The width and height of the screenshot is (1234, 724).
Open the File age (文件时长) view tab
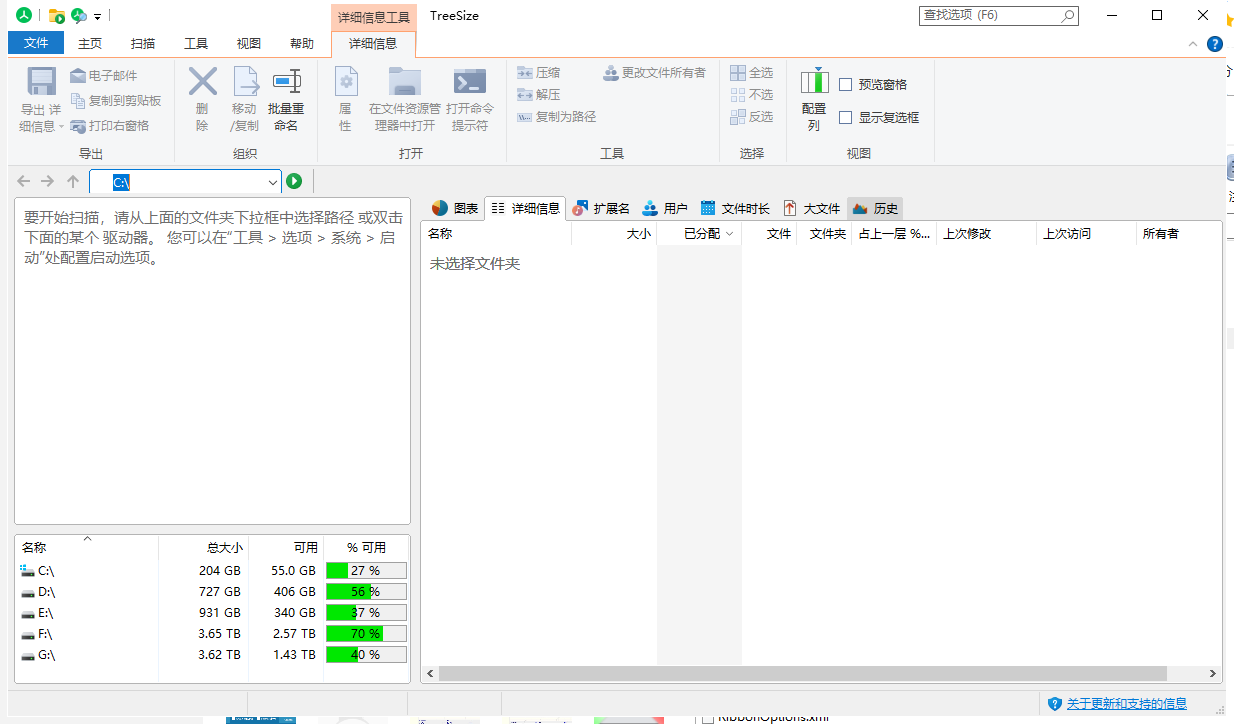point(735,208)
